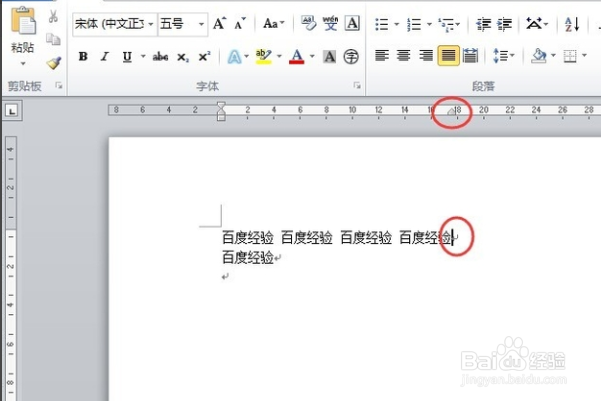
Task: Click the Cut scissors icon
Action: (53, 16)
